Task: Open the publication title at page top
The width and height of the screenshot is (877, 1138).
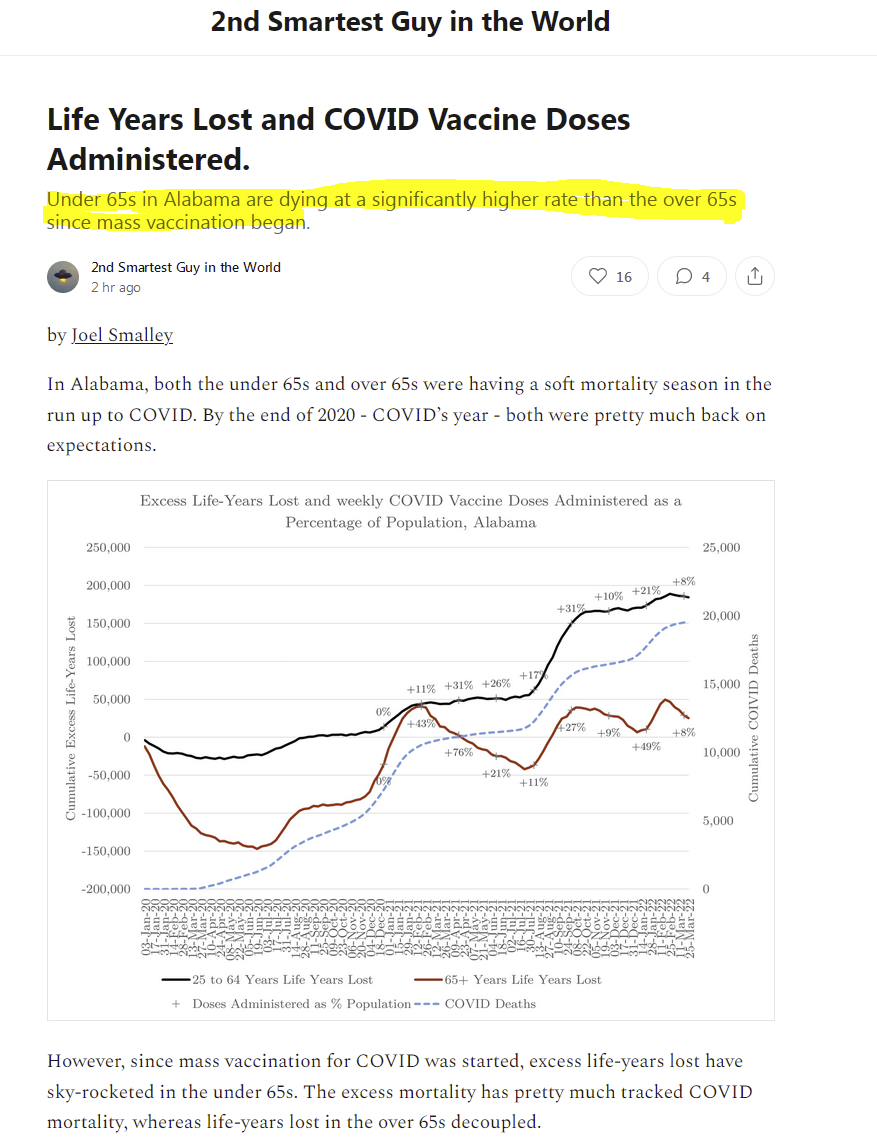Action: pos(410,21)
